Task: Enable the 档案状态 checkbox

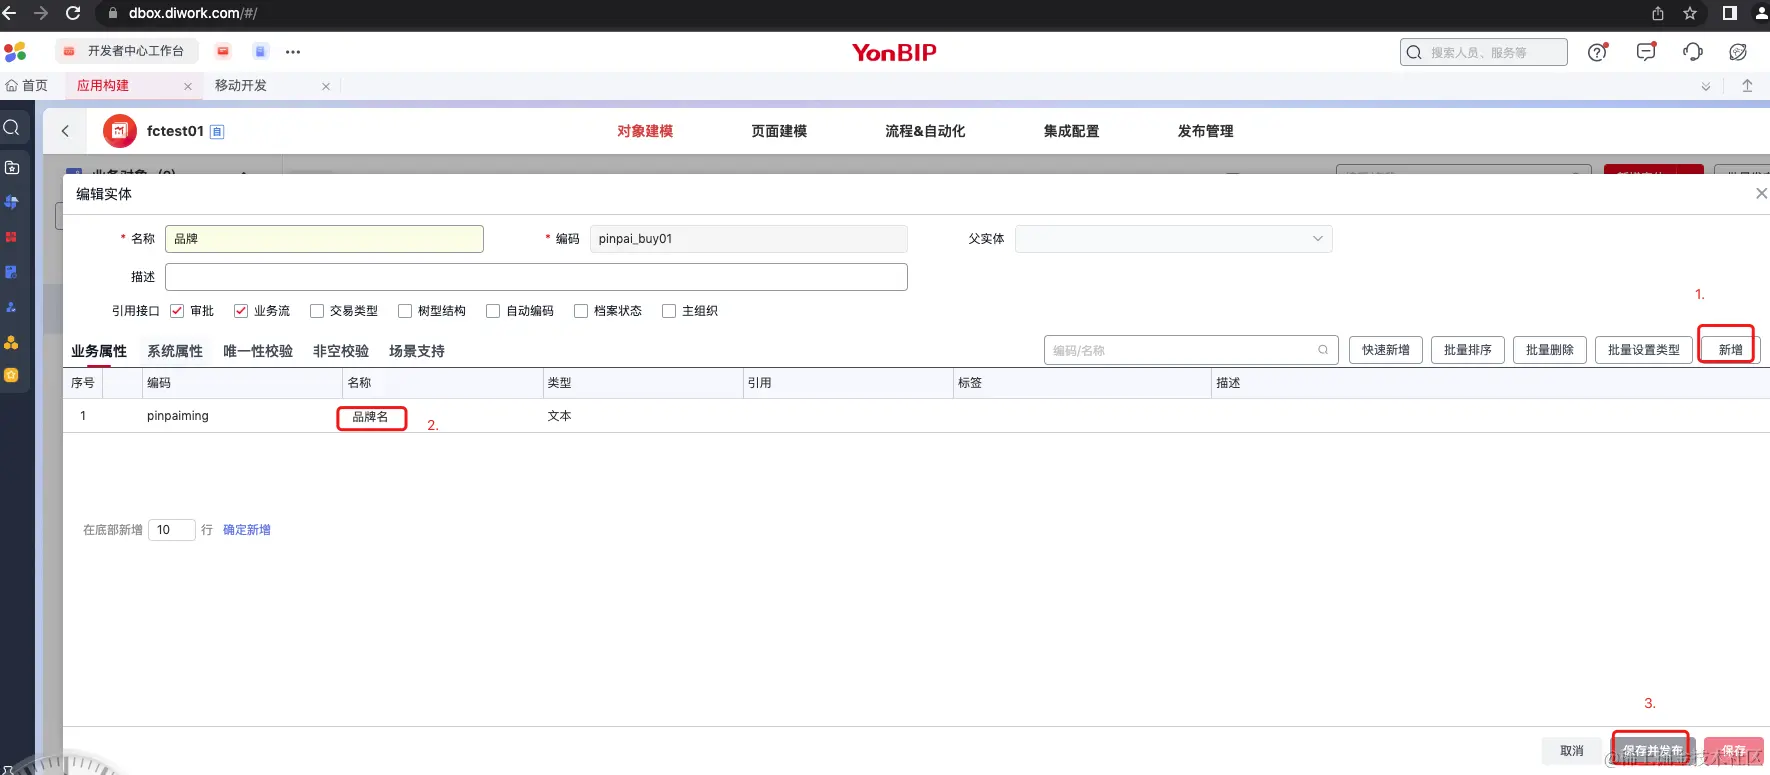Action: (581, 311)
